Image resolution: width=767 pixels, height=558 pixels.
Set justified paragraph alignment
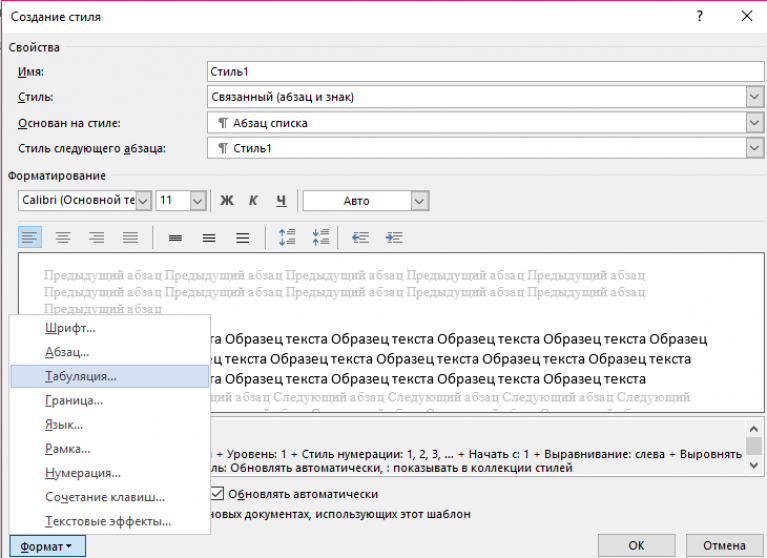pyautogui.click(x=129, y=238)
